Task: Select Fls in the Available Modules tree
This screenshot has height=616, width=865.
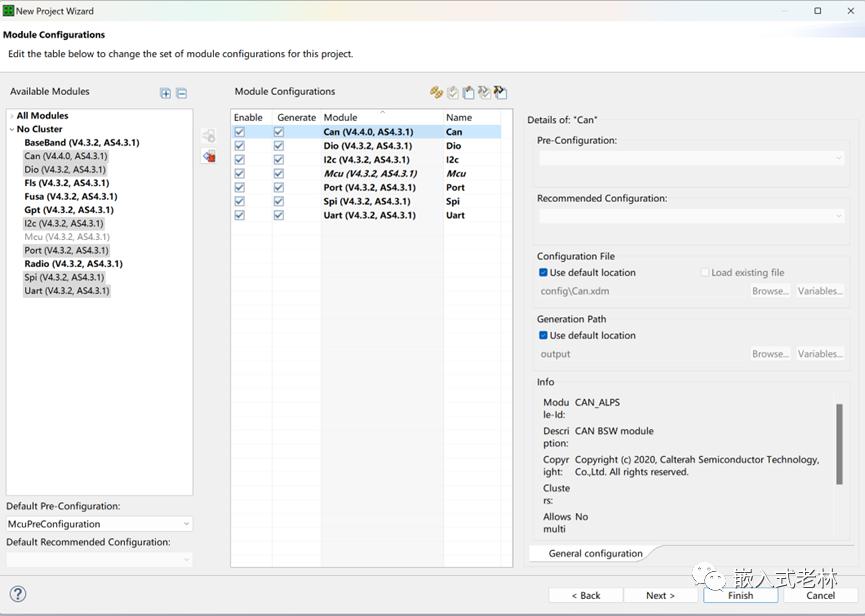Action: [x=67, y=183]
